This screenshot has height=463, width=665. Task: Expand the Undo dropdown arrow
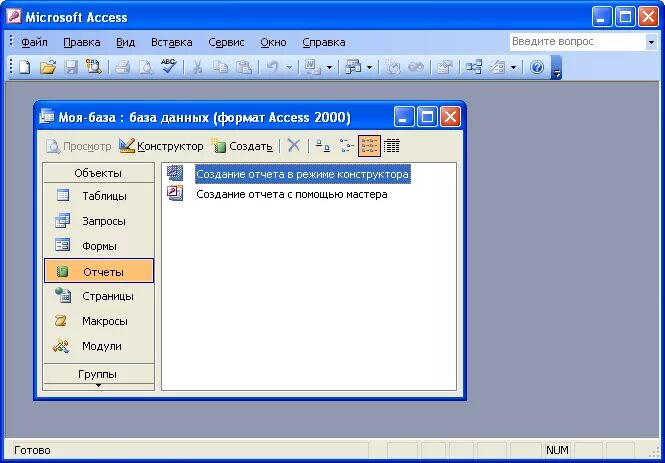tap(289, 67)
